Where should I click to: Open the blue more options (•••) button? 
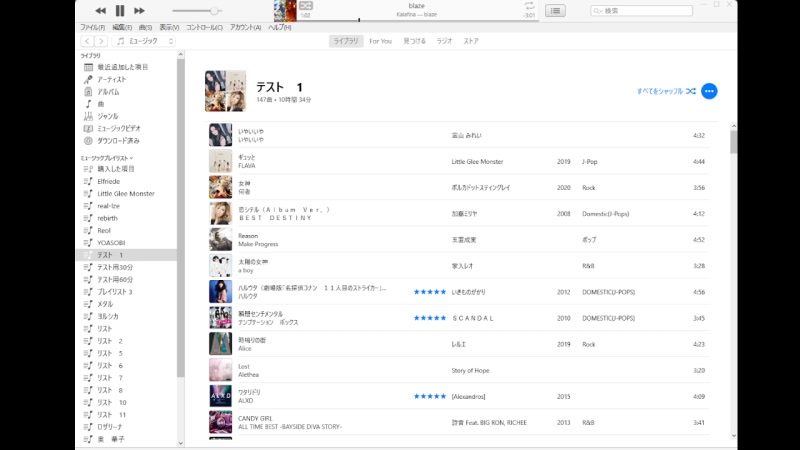[x=709, y=91]
